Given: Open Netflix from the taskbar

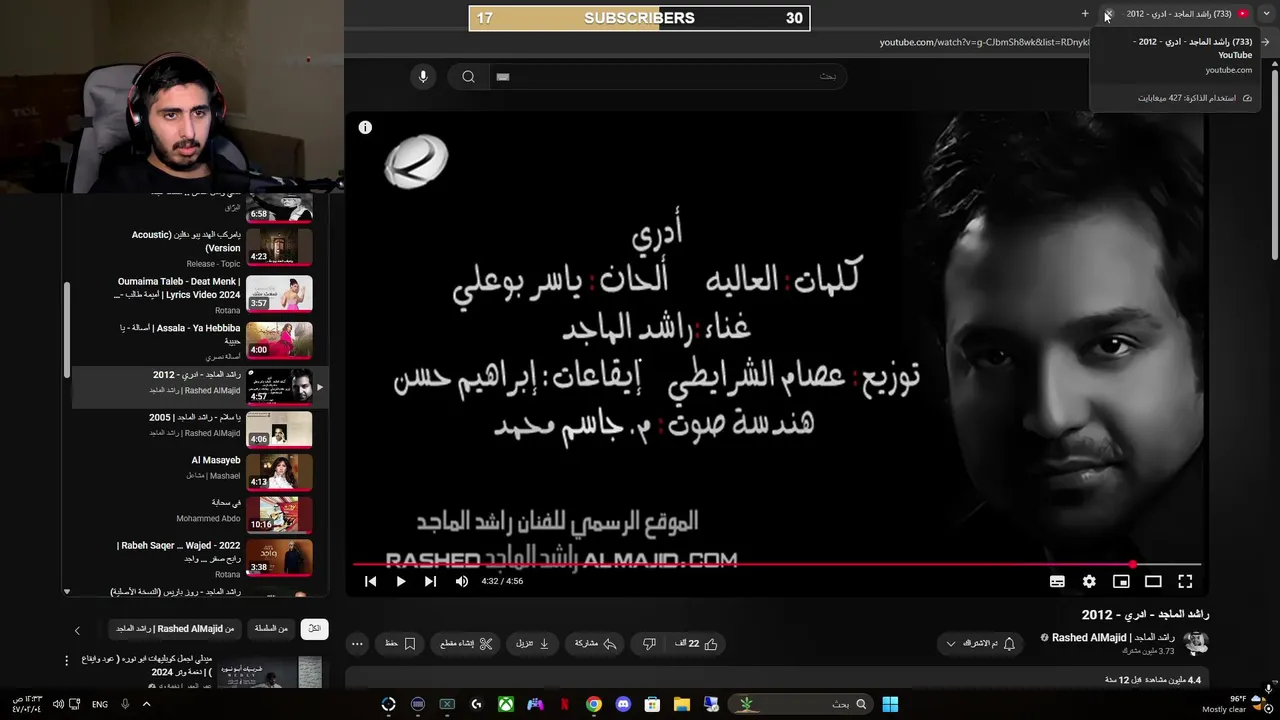Looking at the screenshot, I should (x=564, y=704).
